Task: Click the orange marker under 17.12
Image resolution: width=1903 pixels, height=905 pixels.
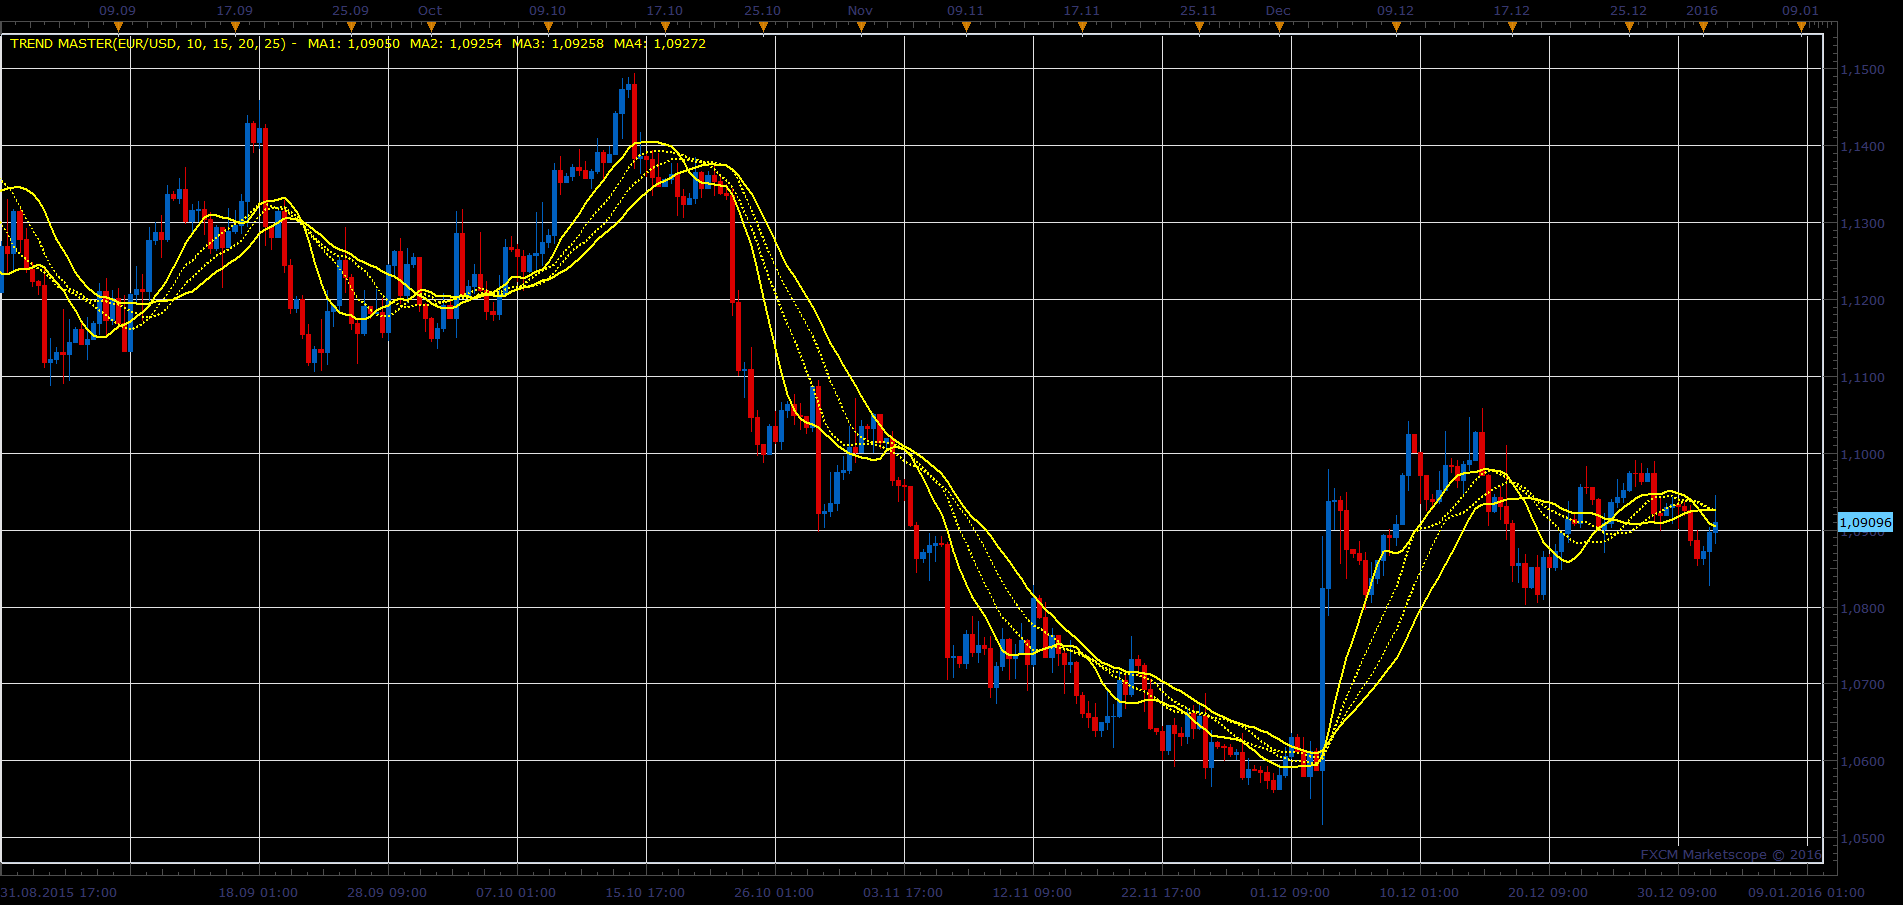Action: coord(1512,27)
